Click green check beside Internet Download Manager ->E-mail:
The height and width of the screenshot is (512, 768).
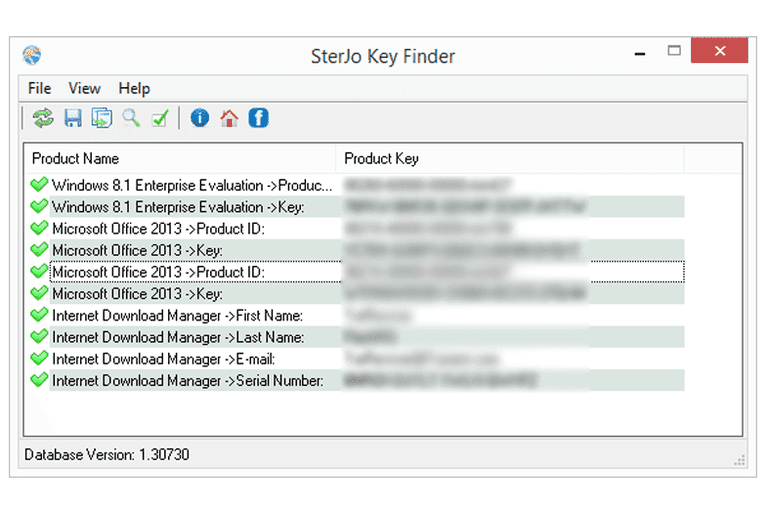[39, 358]
